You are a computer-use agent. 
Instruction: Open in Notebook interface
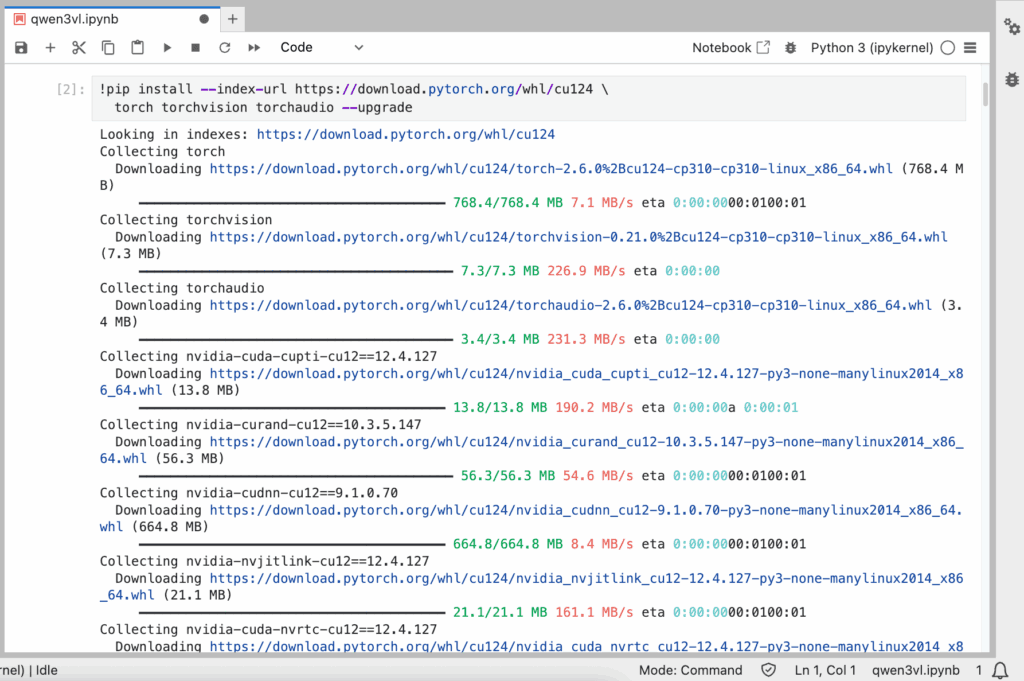pyautogui.click(x=731, y=47)
